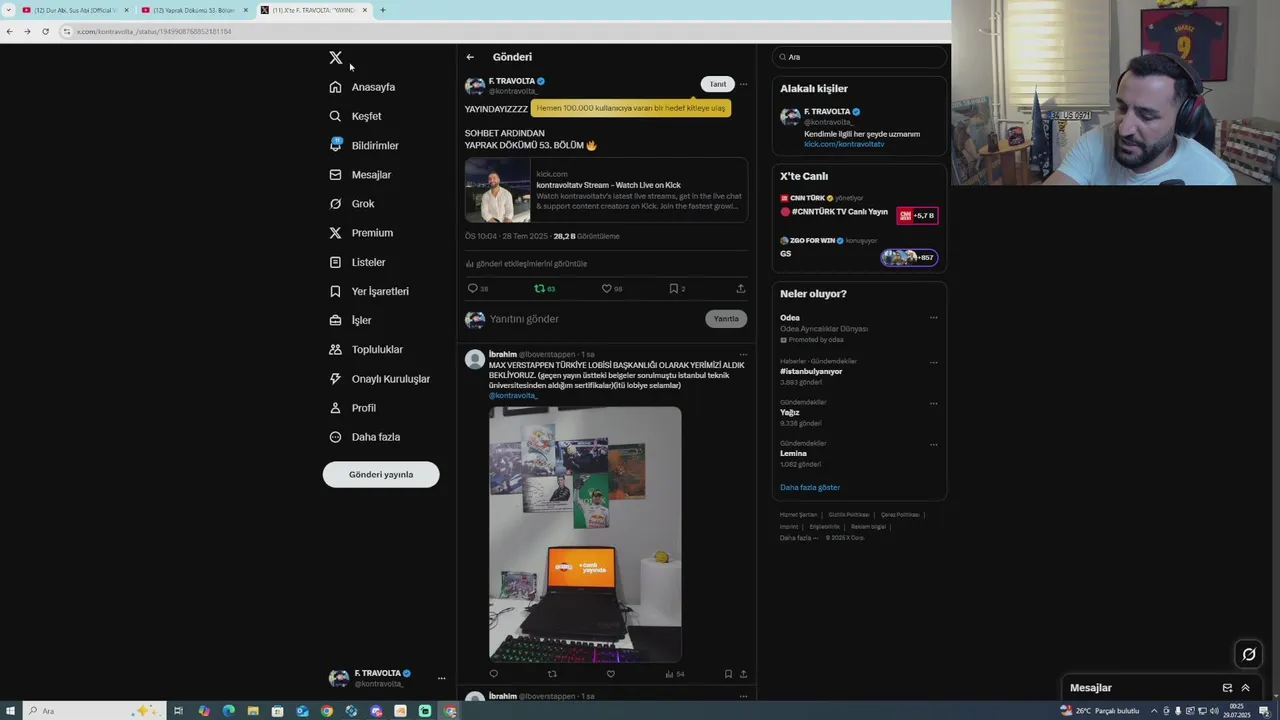Open Windows Start menu
Viewport: 1280px width, 720px height.
[11, 711]
